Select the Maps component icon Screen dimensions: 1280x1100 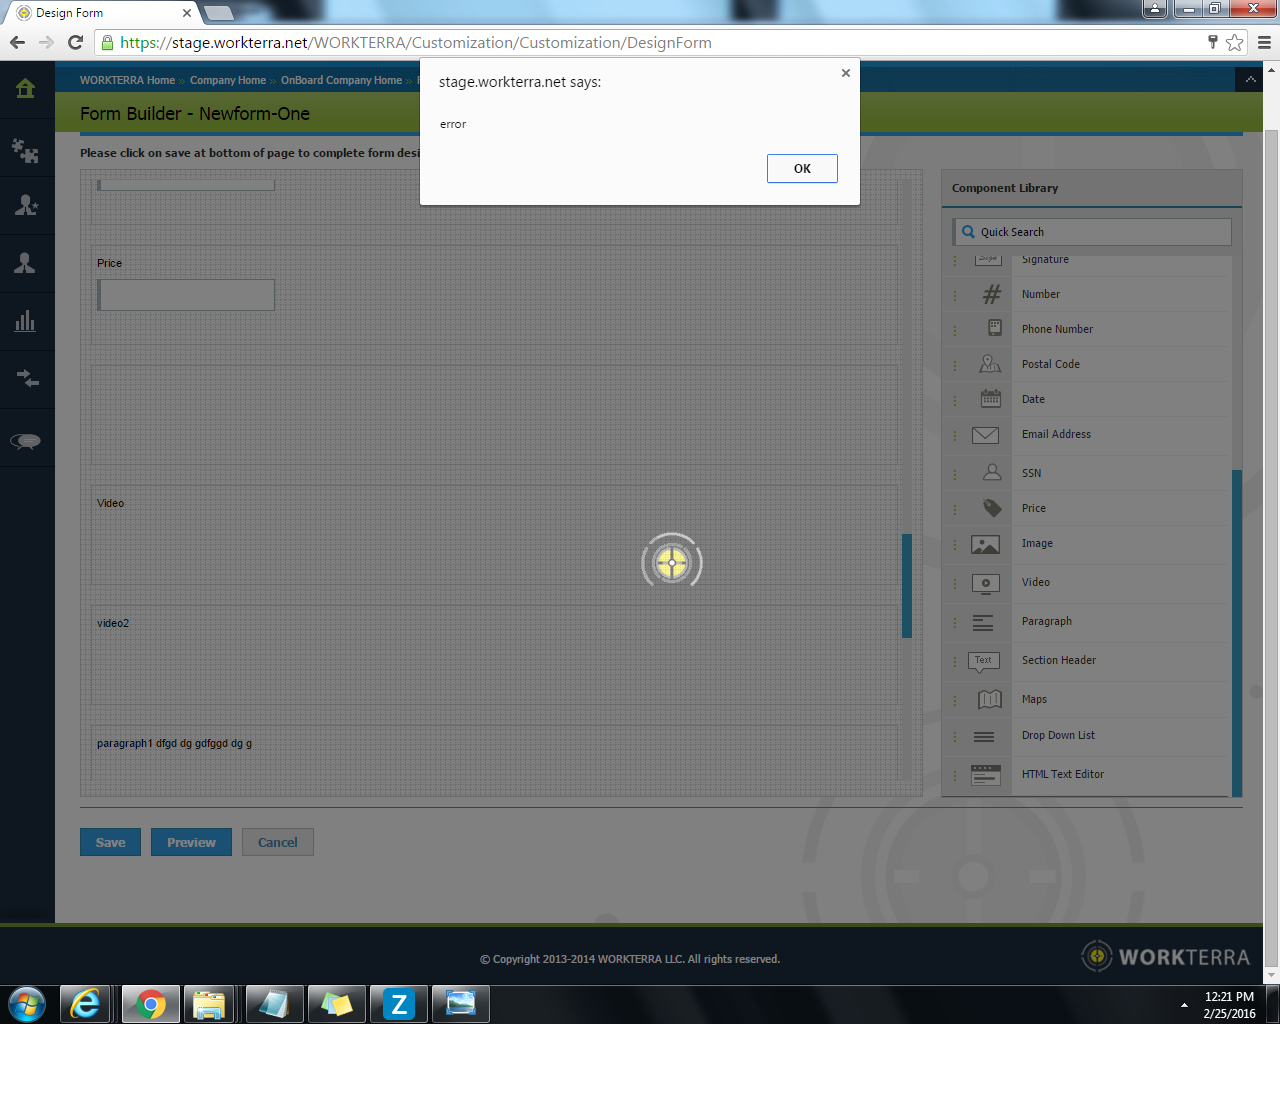pyautogui.click(x=989, y=699)
